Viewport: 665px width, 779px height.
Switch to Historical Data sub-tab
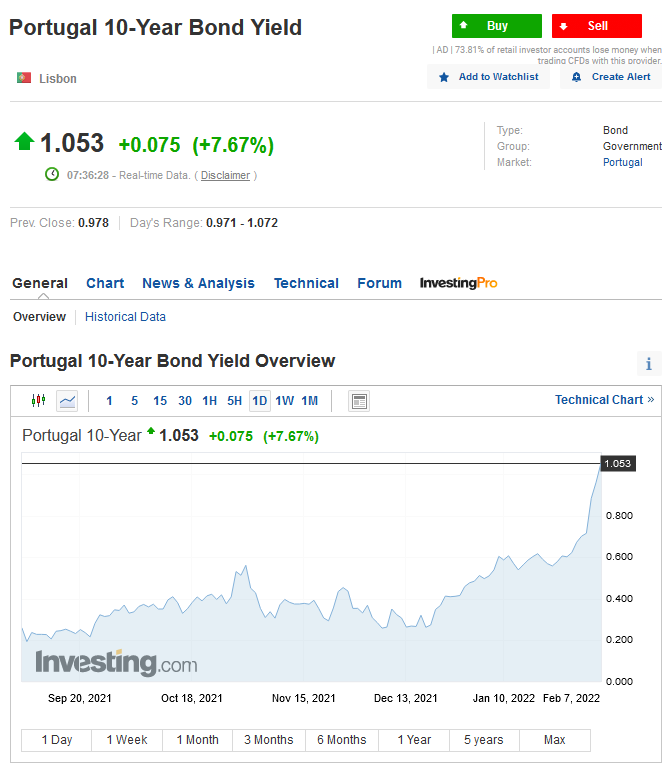tap(125, 317)
